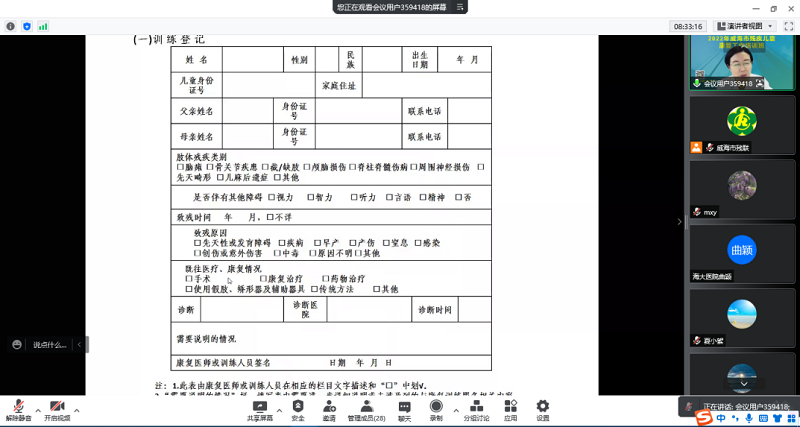
Task: Open breakout rooms (分组讨论) icon
Action: tap(476, 406)
